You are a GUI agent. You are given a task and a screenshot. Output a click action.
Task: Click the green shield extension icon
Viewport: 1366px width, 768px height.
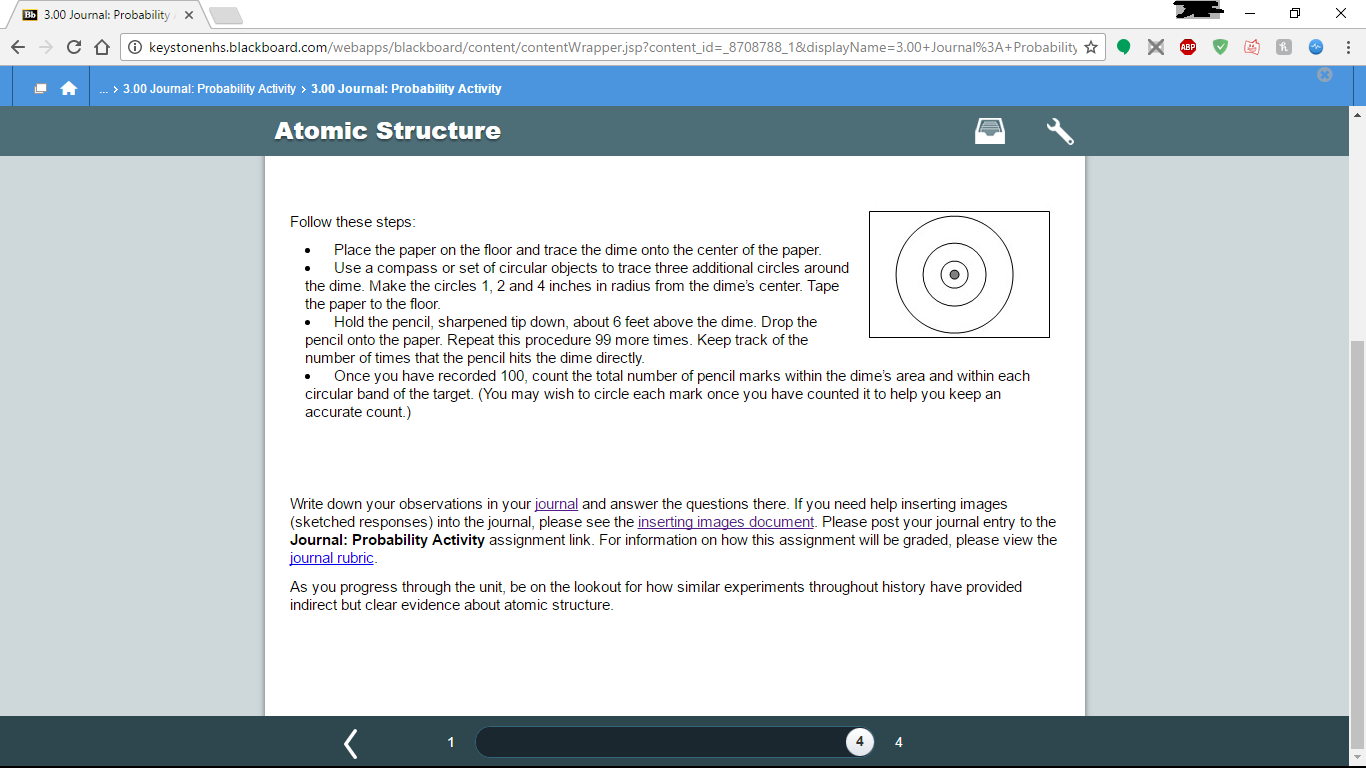pyautogui.click(x=1221, y=47)
